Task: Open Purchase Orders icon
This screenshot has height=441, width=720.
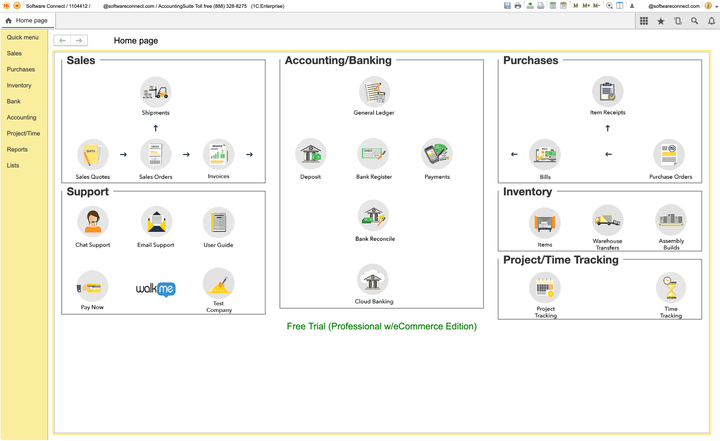Action: tap(669, 155)
